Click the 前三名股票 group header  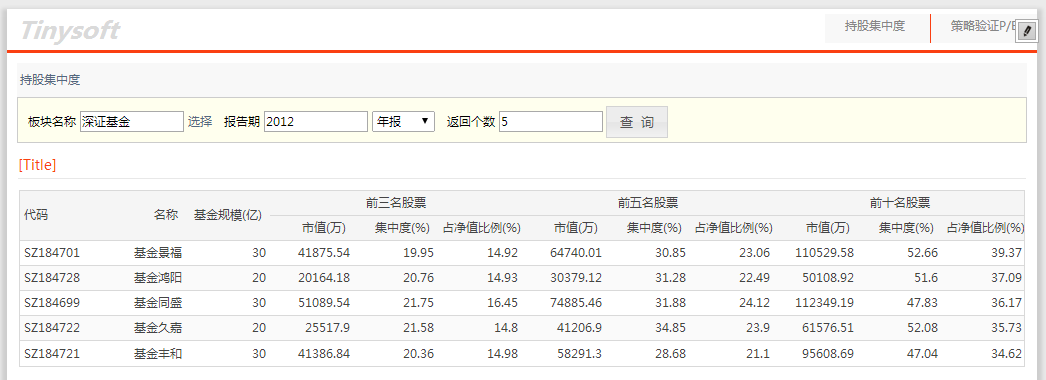pyautogui.click(x=396, y=203)
